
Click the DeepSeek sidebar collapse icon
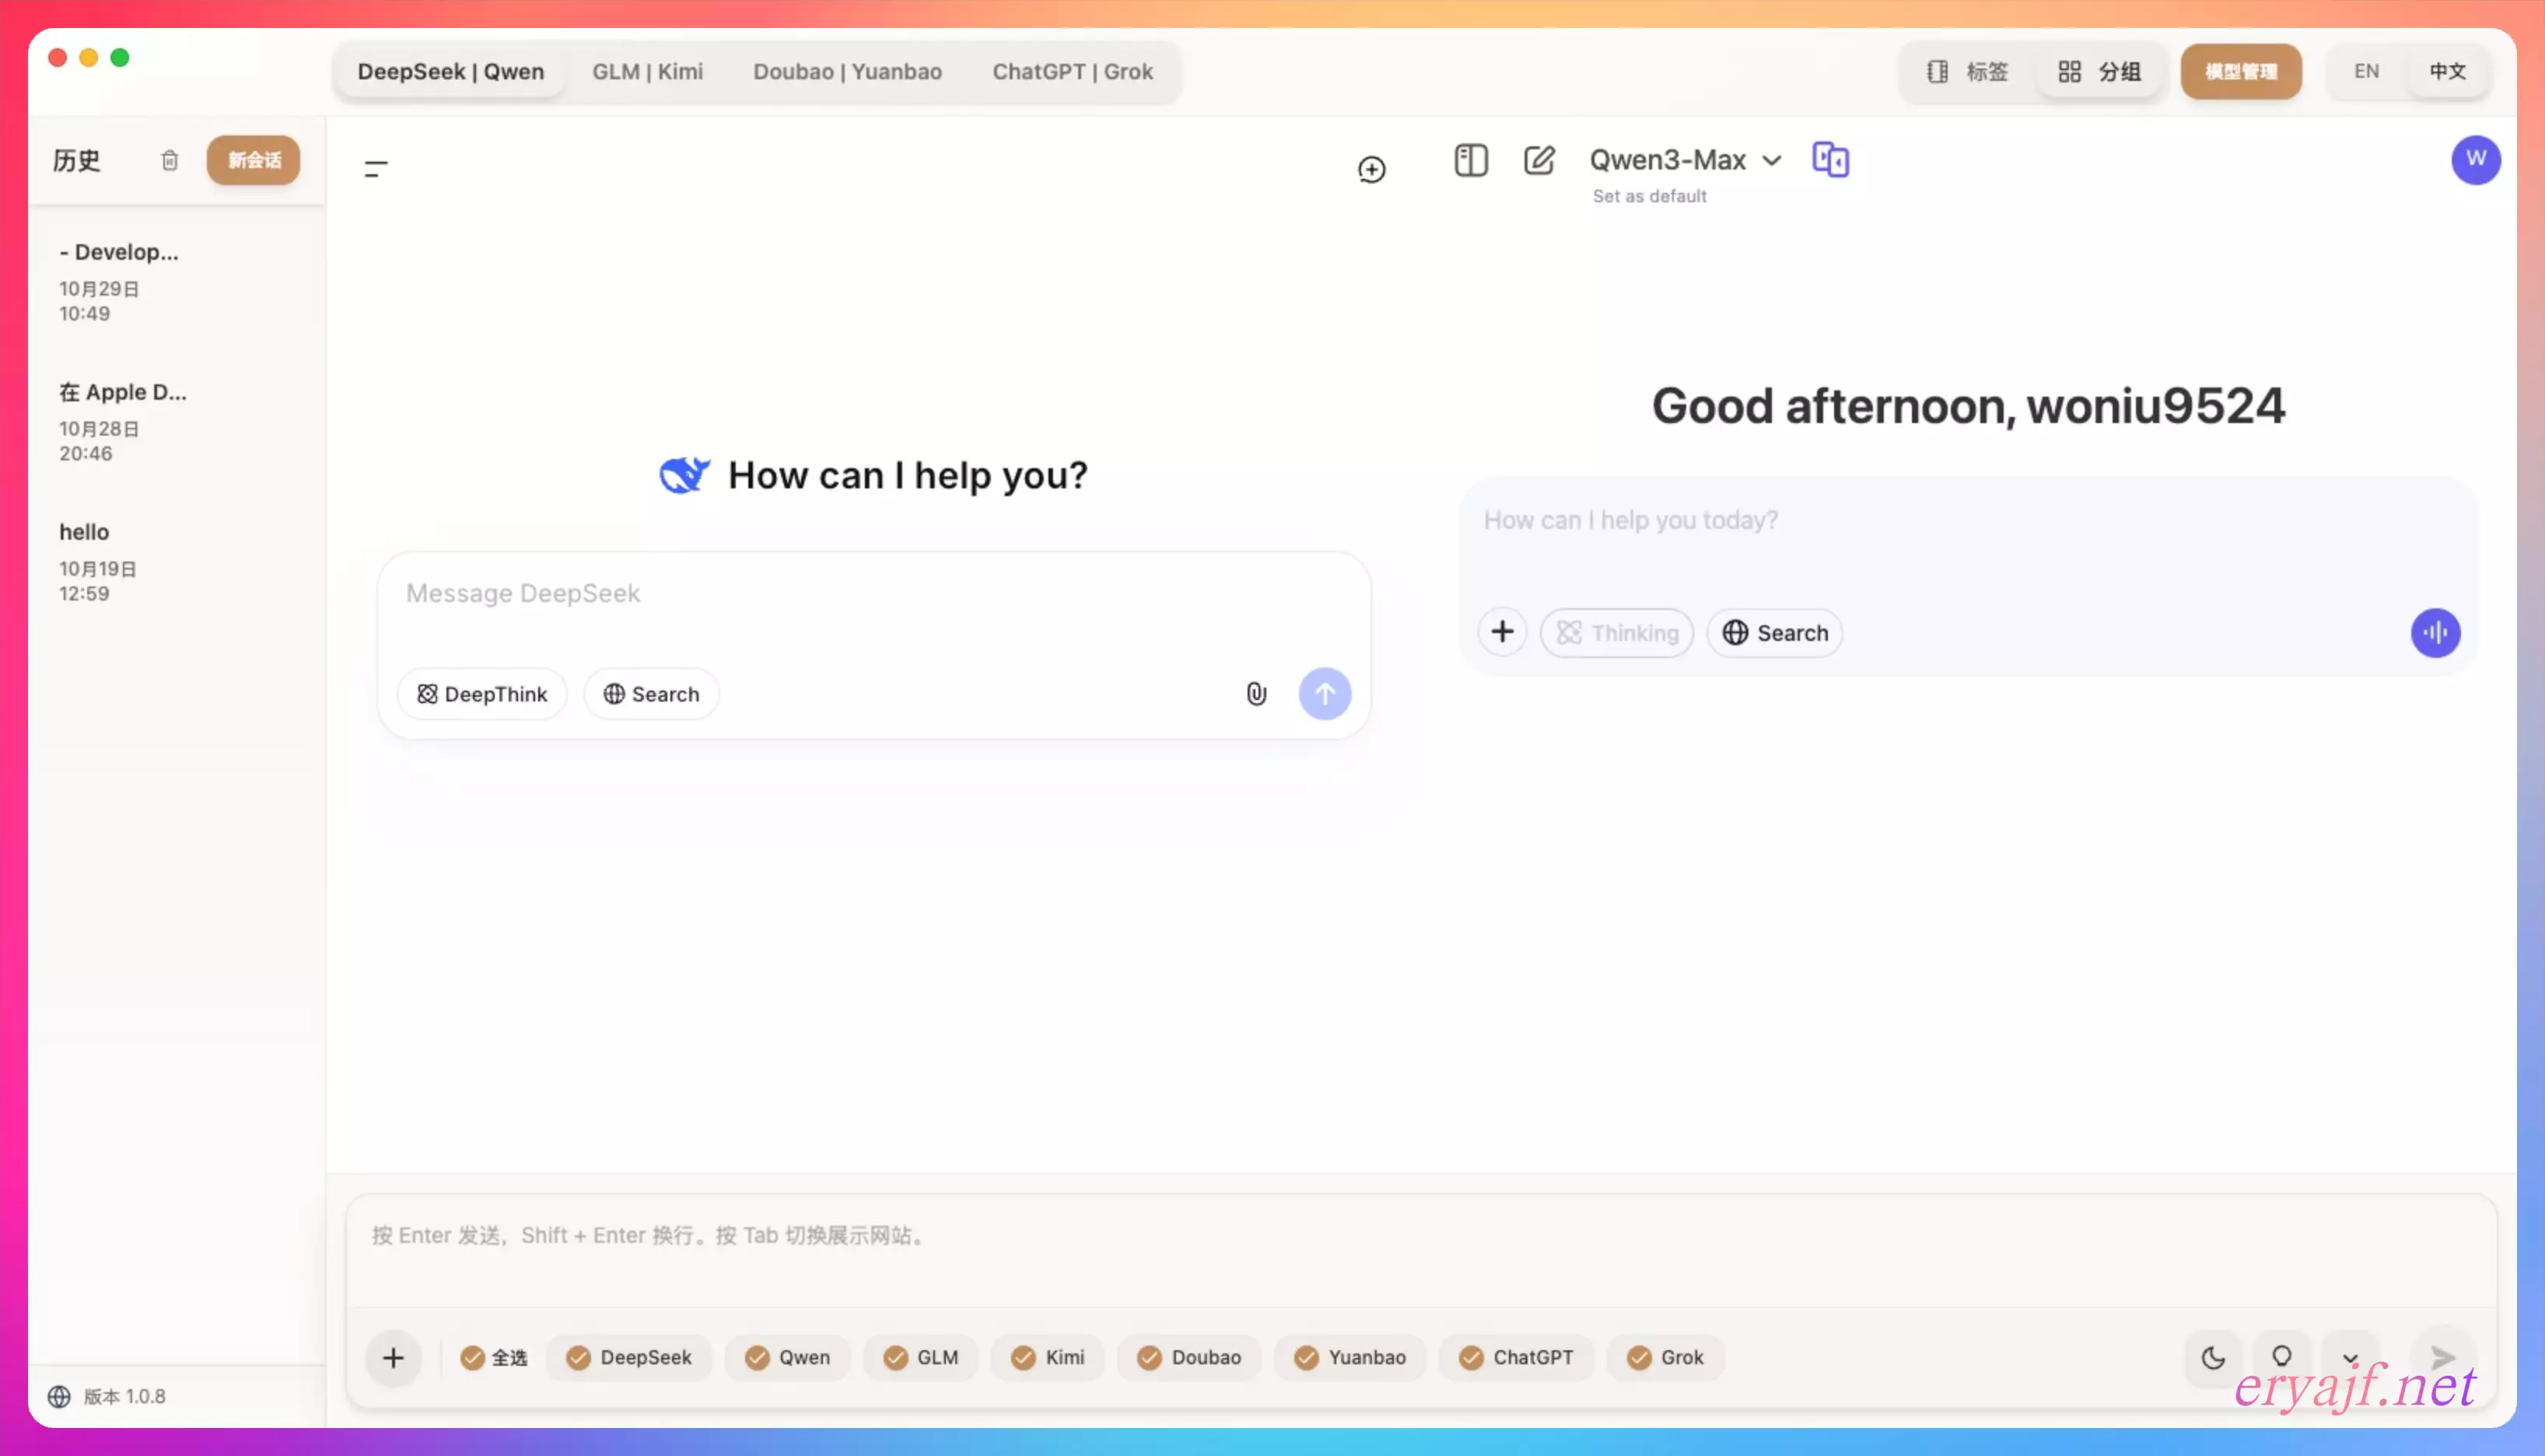coord(376,169)
